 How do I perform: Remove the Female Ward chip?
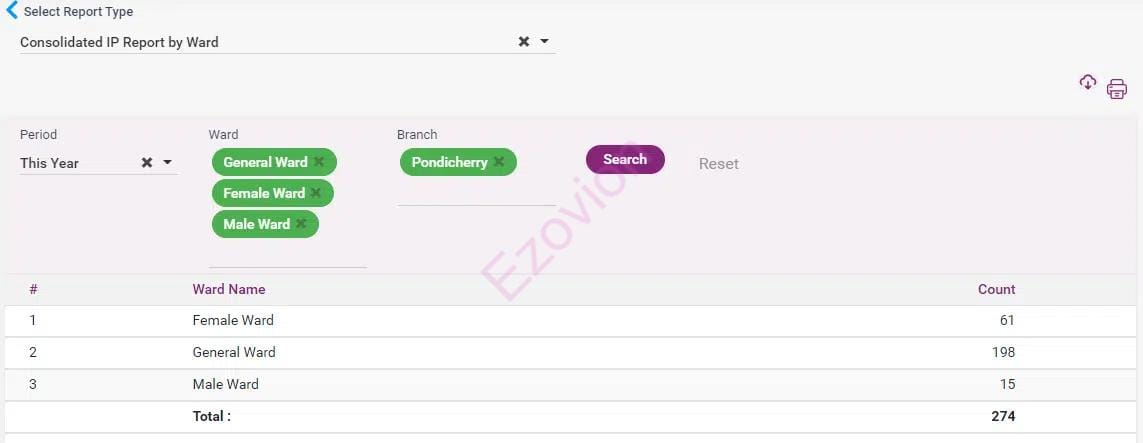click(x=316, y=192)
